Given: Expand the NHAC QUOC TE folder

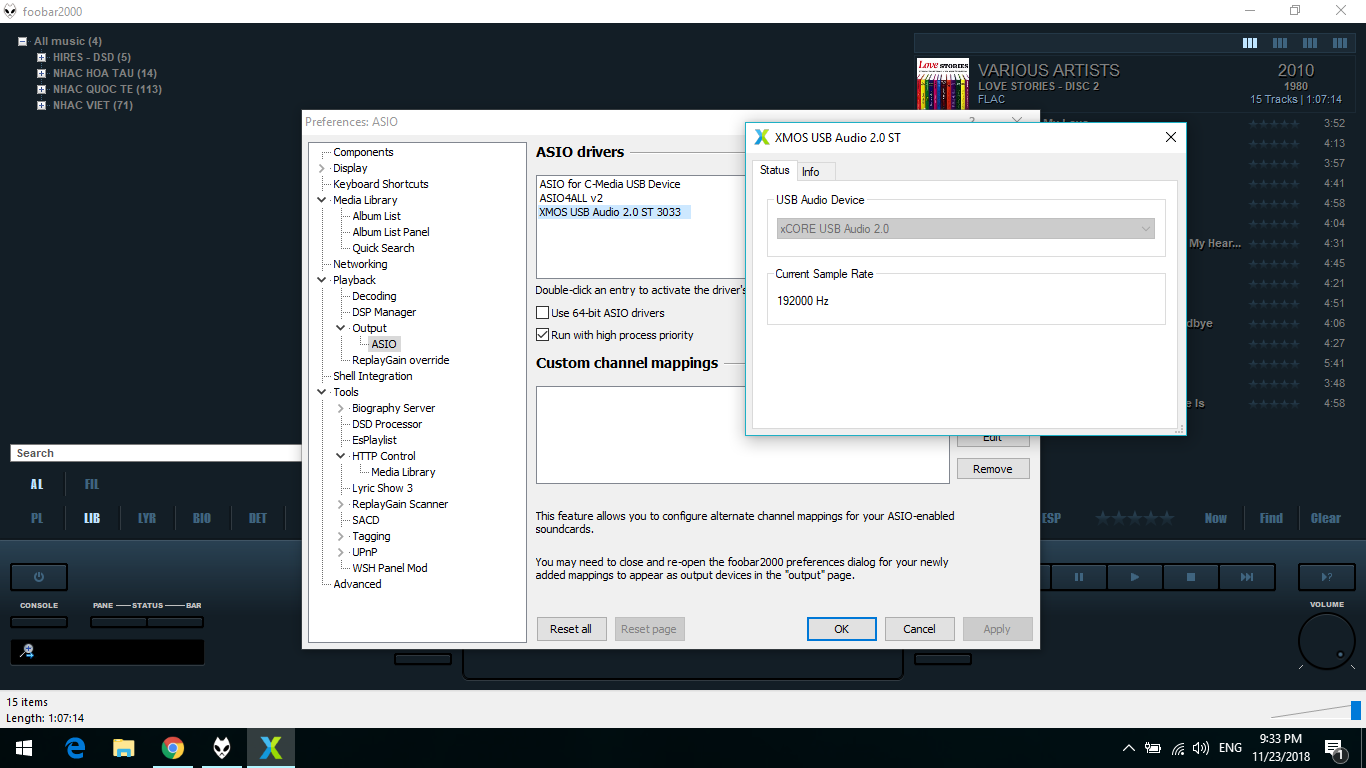Looking at the screenshot, I should click(x=42, y=89).
